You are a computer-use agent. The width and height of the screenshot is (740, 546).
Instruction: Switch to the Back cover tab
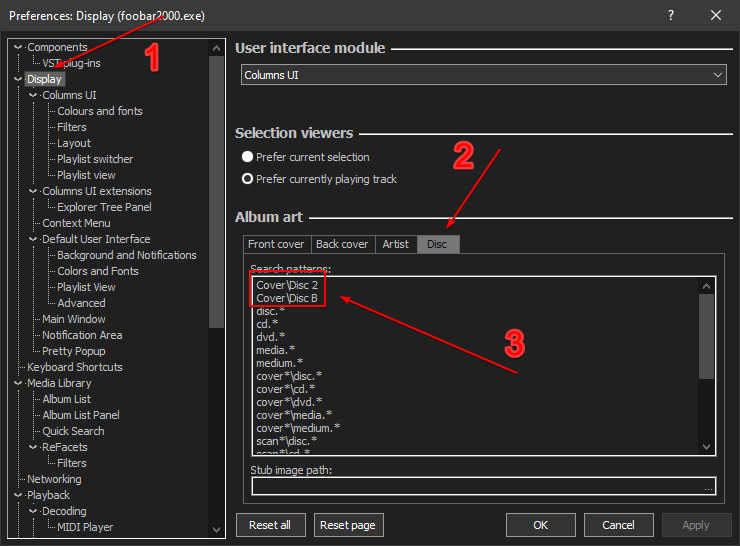(x=342, y=244)
